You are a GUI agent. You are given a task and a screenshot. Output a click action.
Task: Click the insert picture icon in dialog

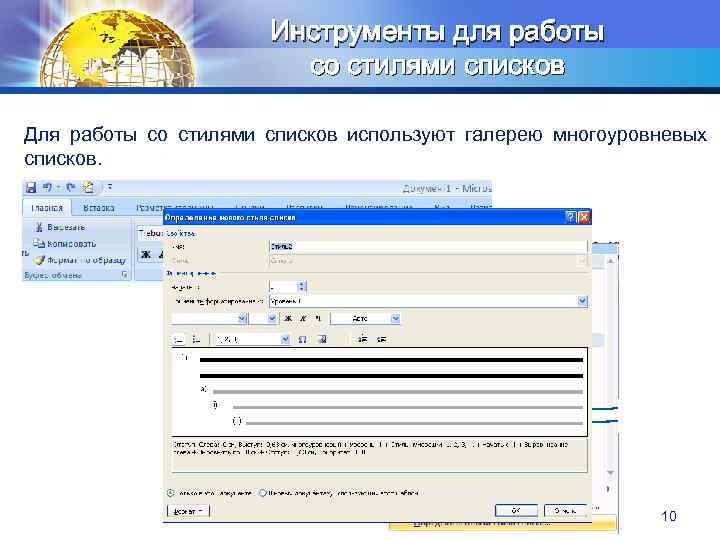pyautogui.click(x=322, y=340)
